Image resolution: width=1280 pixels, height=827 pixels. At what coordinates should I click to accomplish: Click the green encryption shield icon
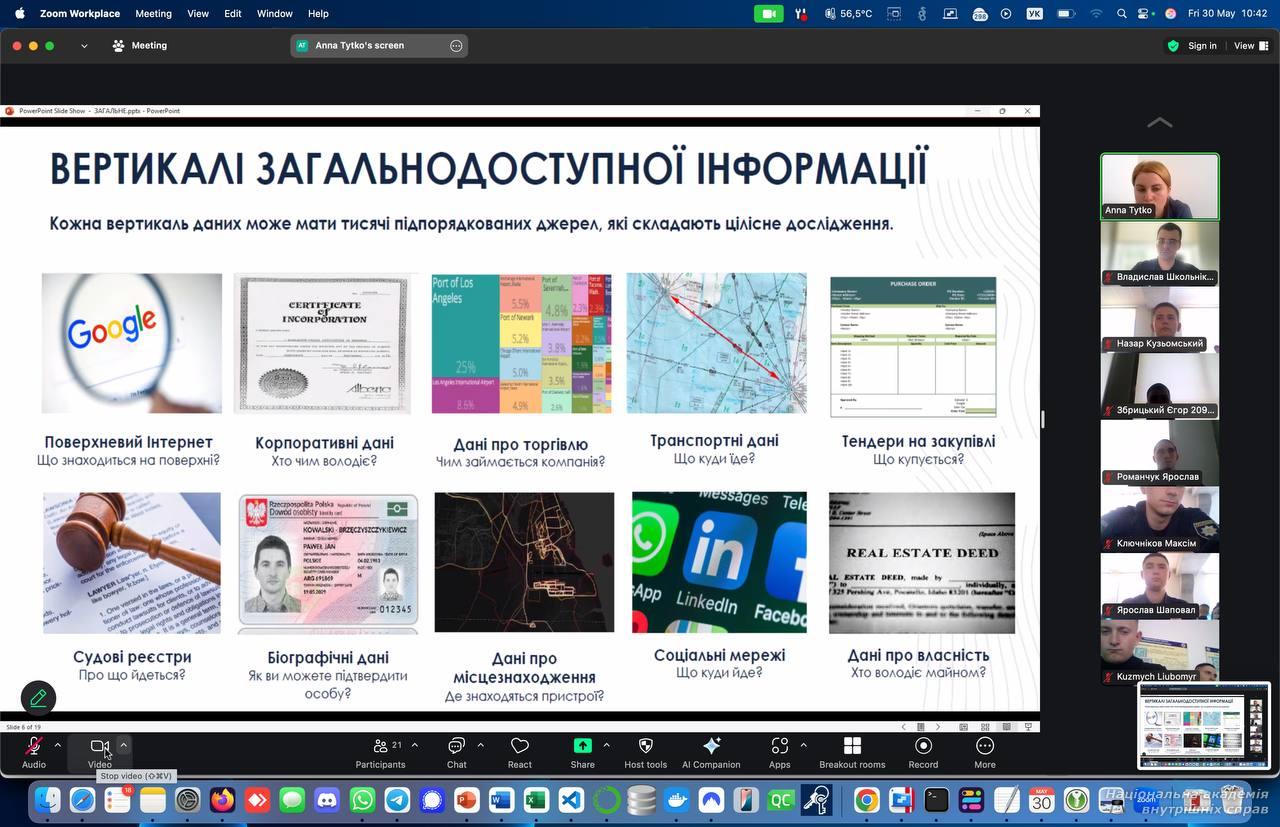pos(1173,46)
